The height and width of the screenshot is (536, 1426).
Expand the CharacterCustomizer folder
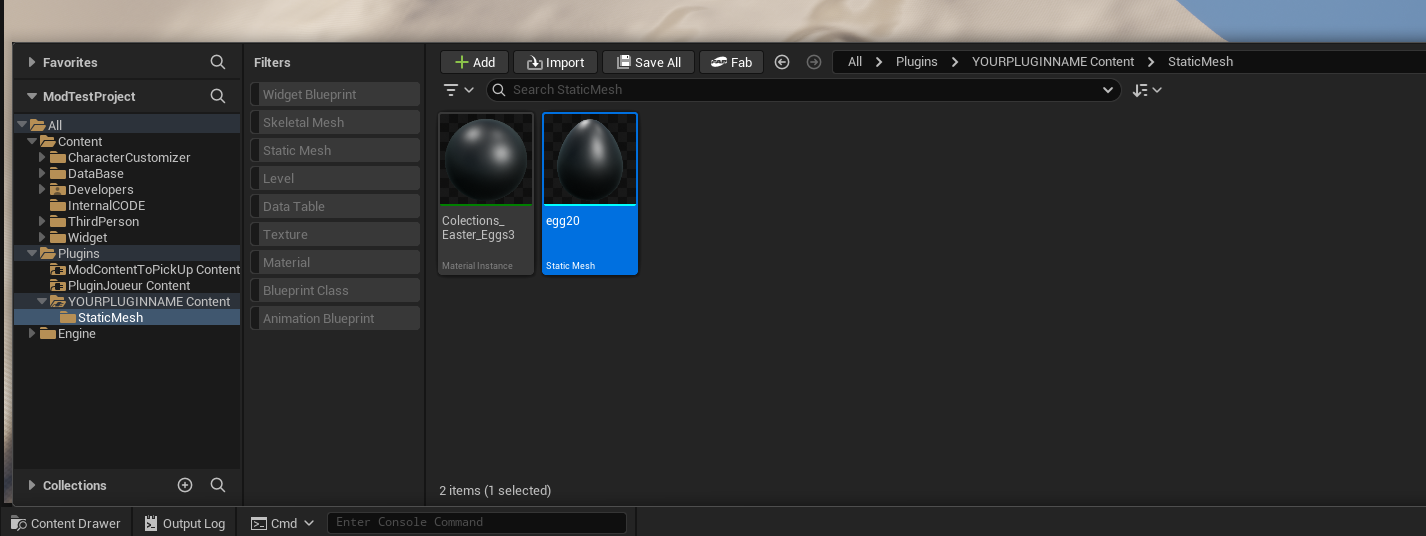click(42, 157)
